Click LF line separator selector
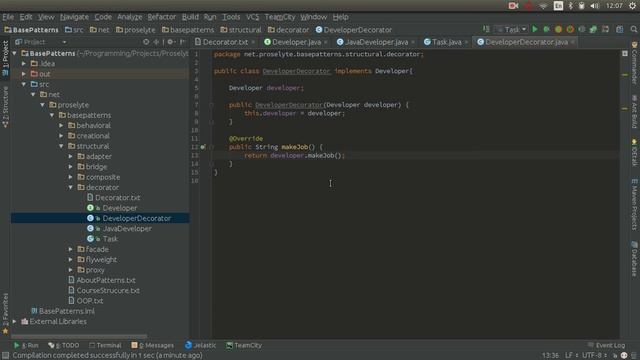The height and width of the screenshot is (360, 640). 571,356
